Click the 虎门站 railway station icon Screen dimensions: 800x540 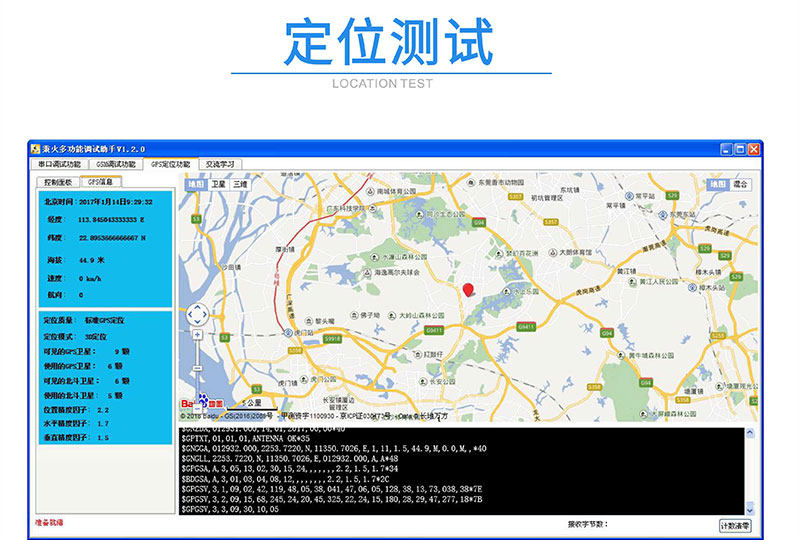pyautogui.click(x=288, y=332)
